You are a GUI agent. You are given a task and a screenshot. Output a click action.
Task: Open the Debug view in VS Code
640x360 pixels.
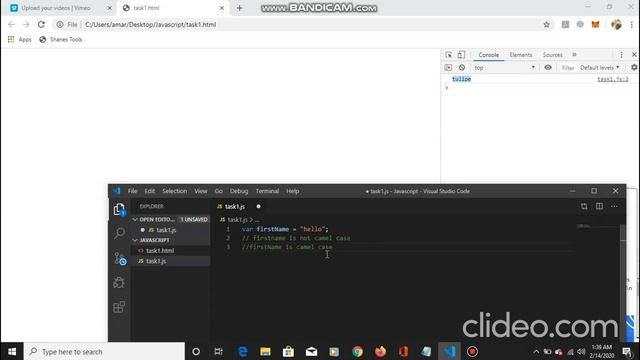pyautogui.click(x=119, y=282)
